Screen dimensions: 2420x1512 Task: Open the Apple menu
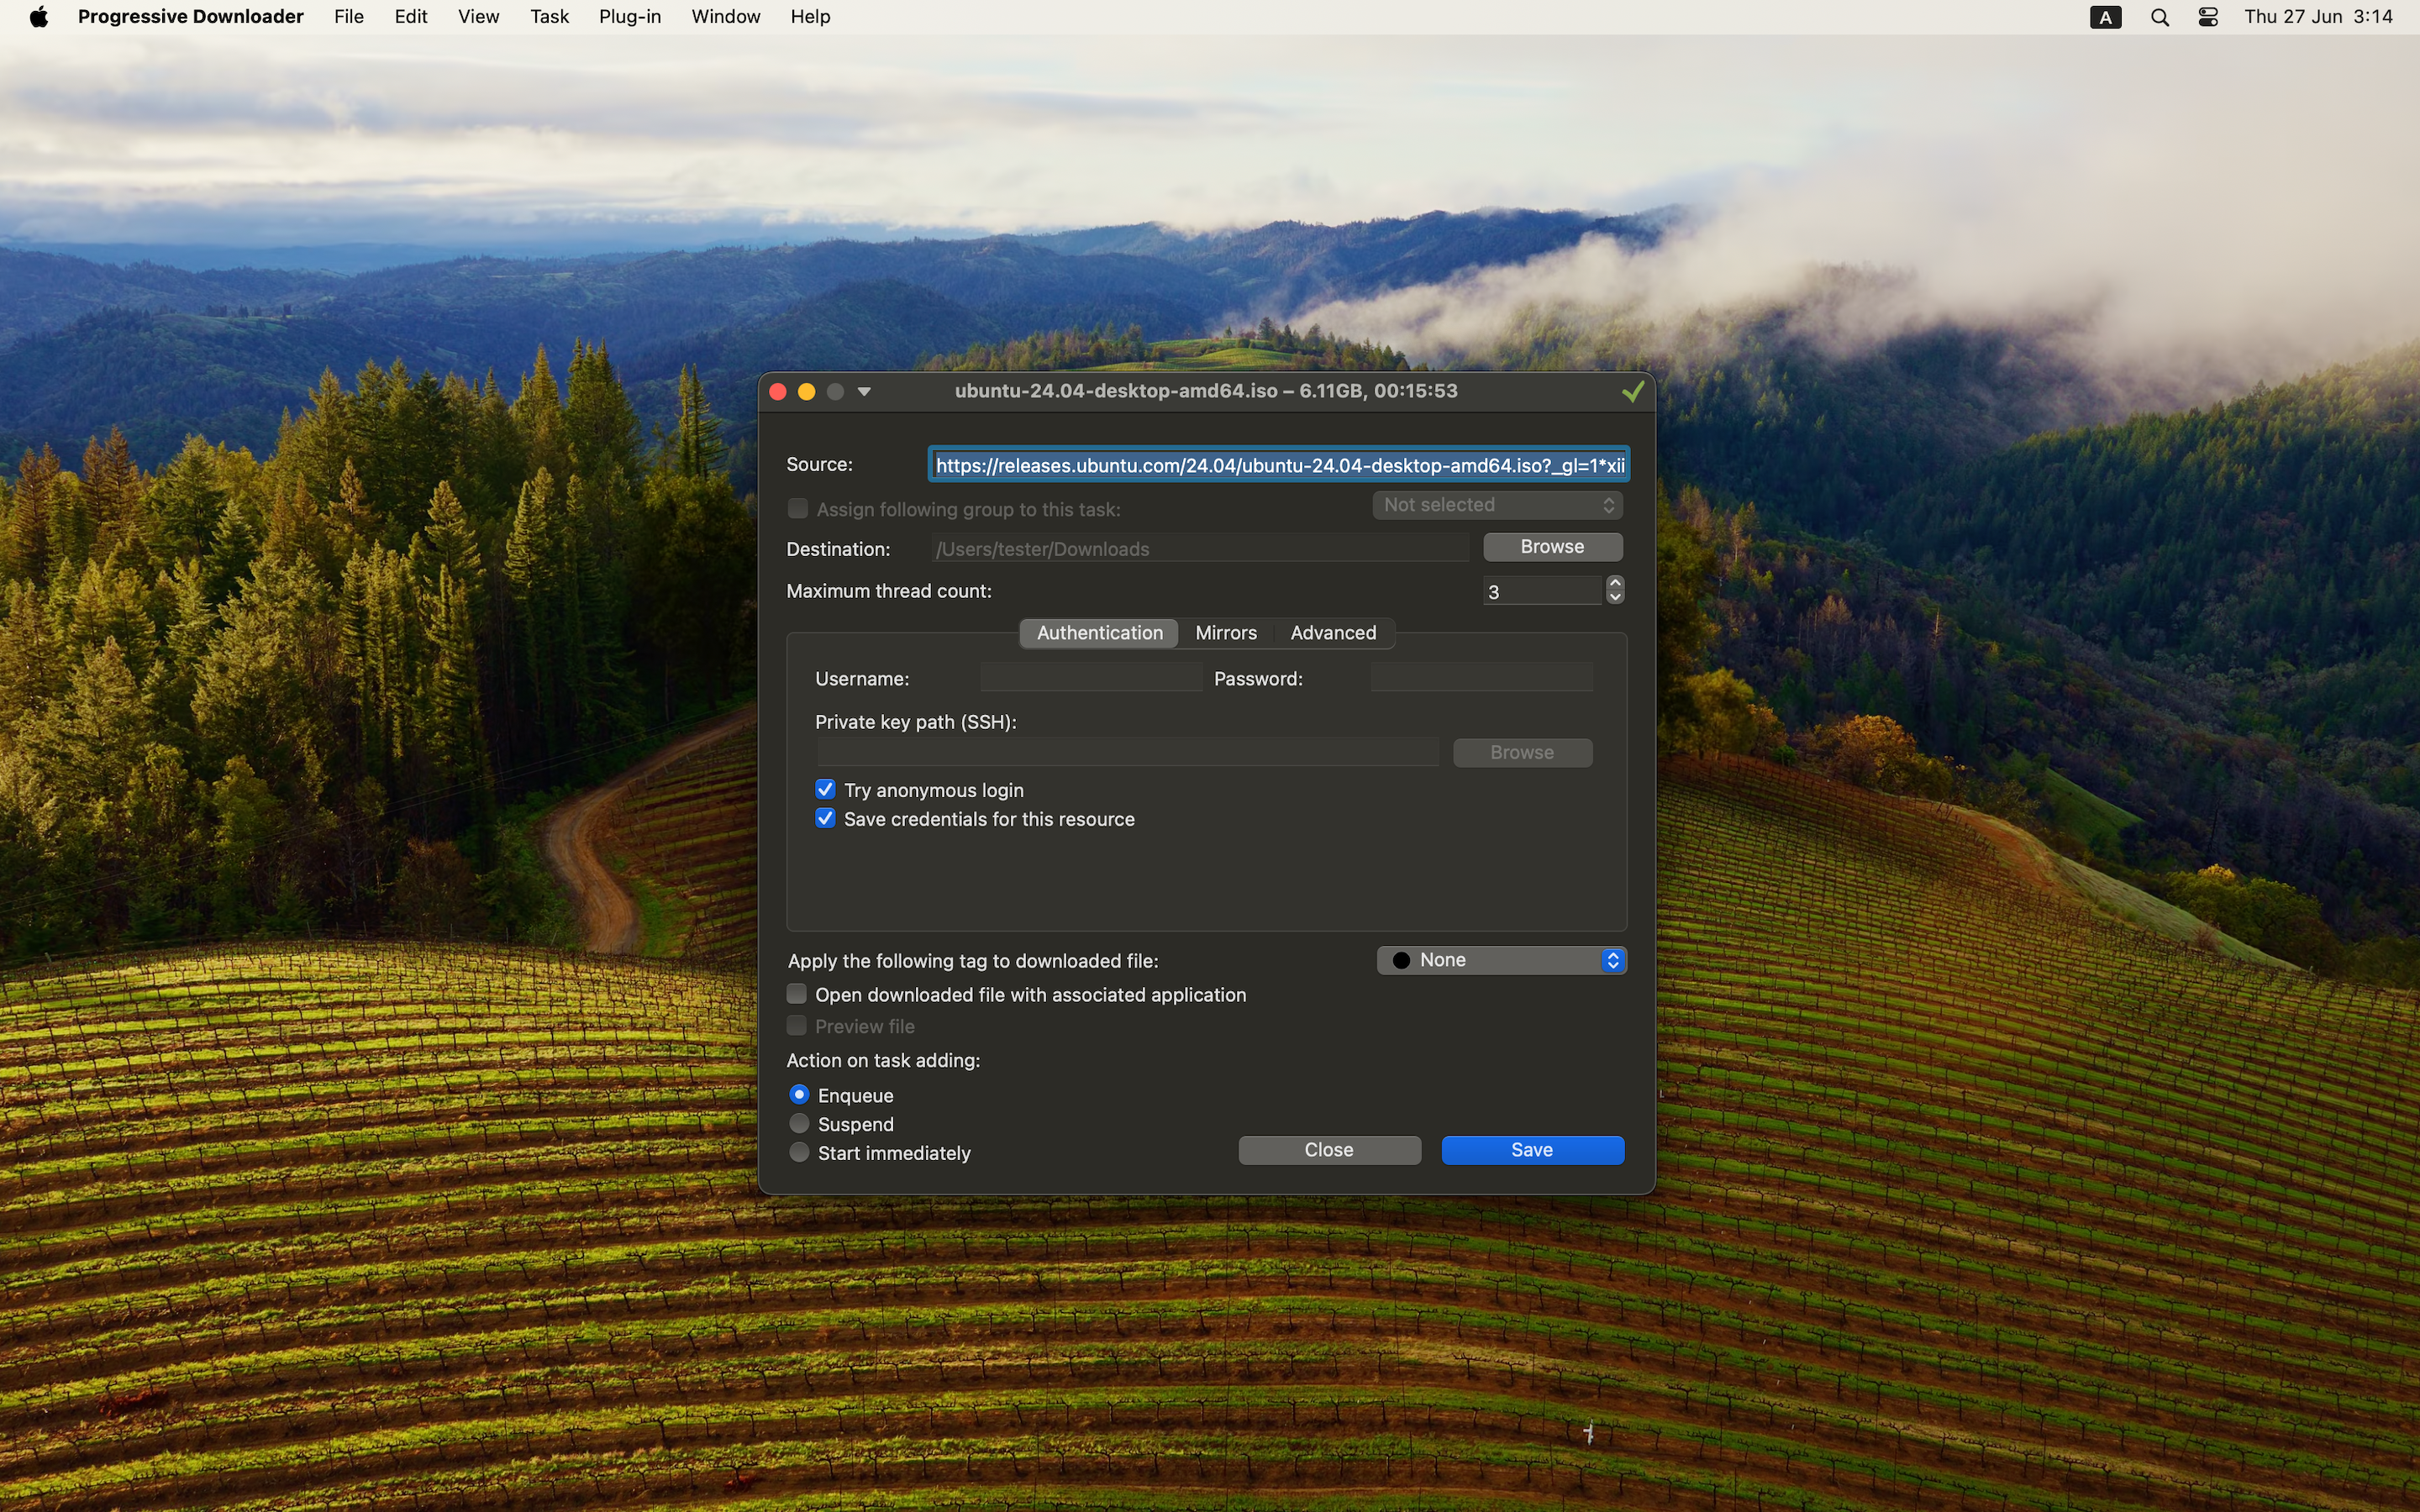click(x=38, y=17)
